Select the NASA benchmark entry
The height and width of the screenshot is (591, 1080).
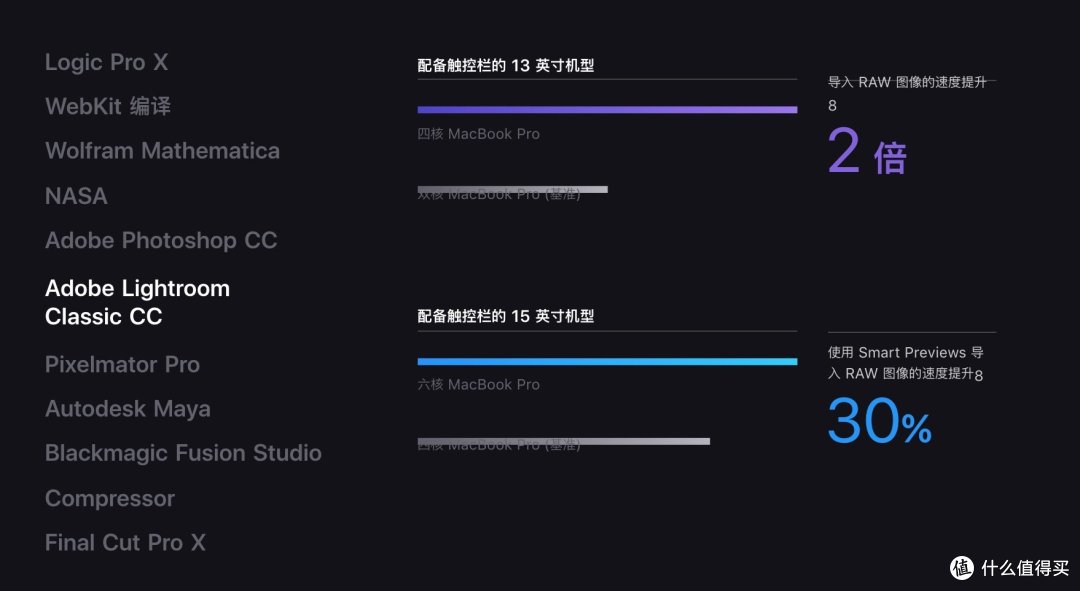pos(76,196)
